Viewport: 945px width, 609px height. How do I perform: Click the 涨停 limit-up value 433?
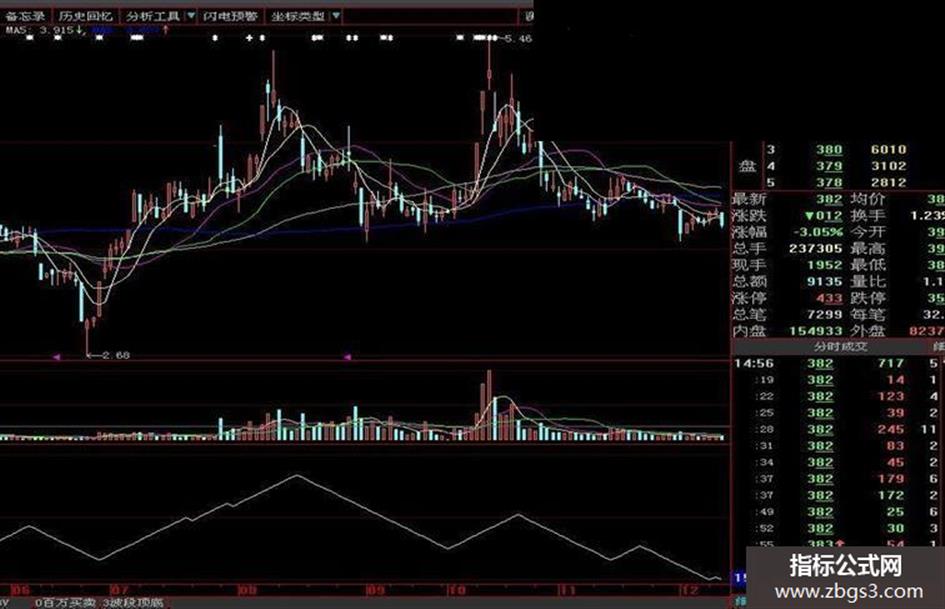[829, 298]
